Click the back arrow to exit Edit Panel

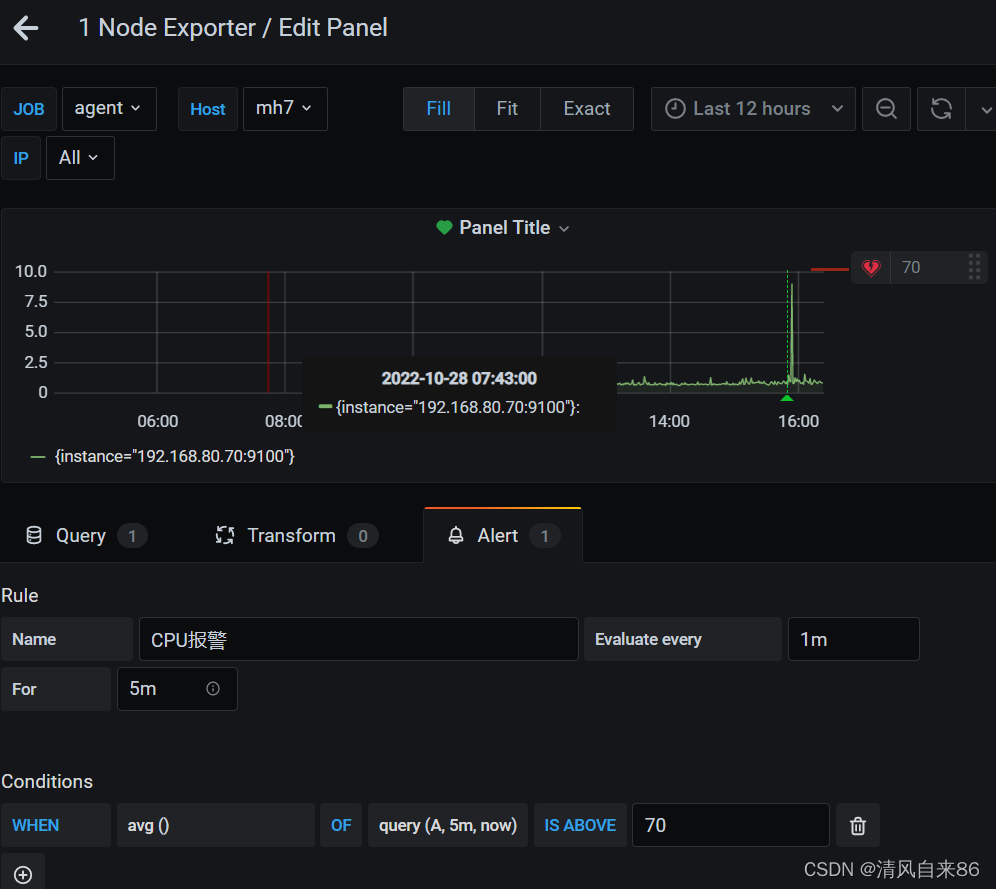coord(25,28)
